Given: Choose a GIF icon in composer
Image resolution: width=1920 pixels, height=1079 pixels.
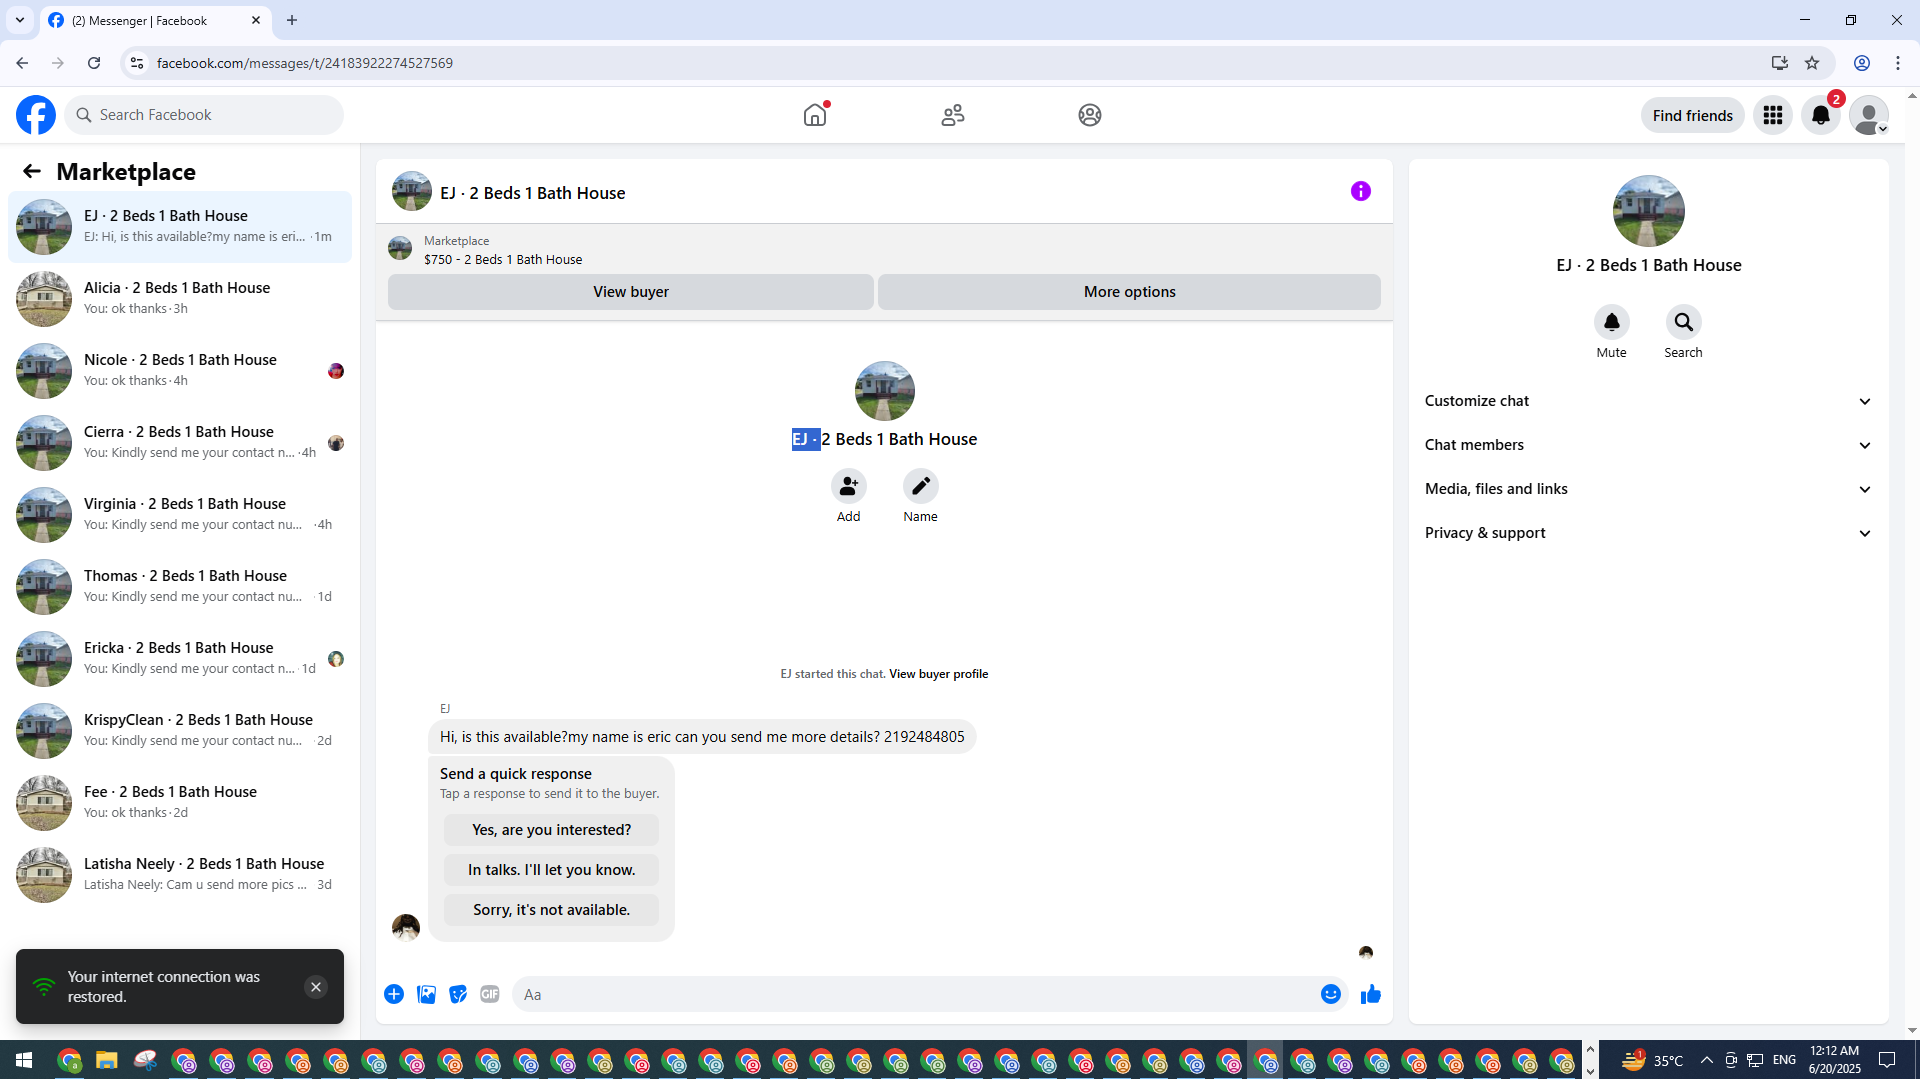Looking at the screenshot, I should tap(490, 994).
